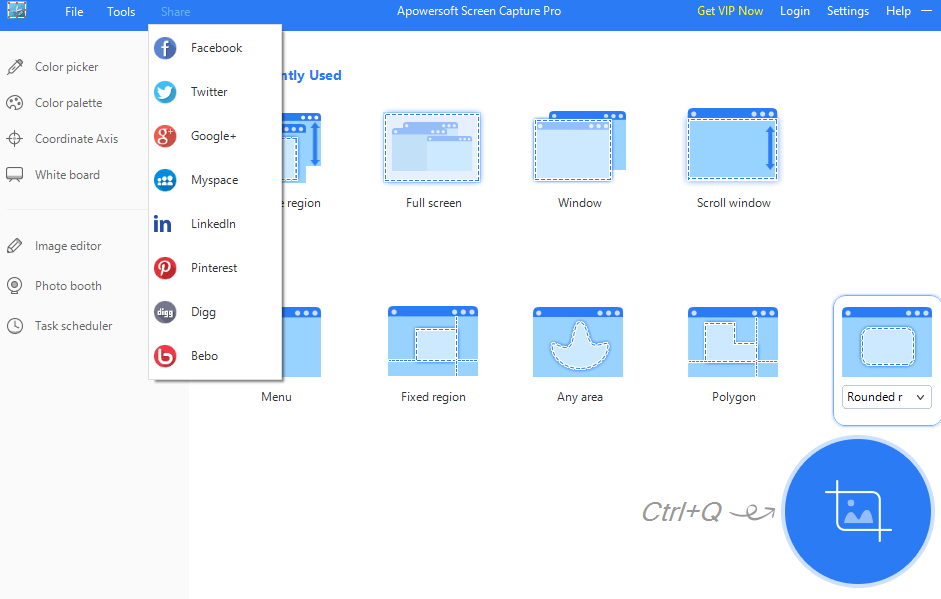Select the Window capture mode icon
The width and height of the screenshot is (941, 599).
point(580,147)
